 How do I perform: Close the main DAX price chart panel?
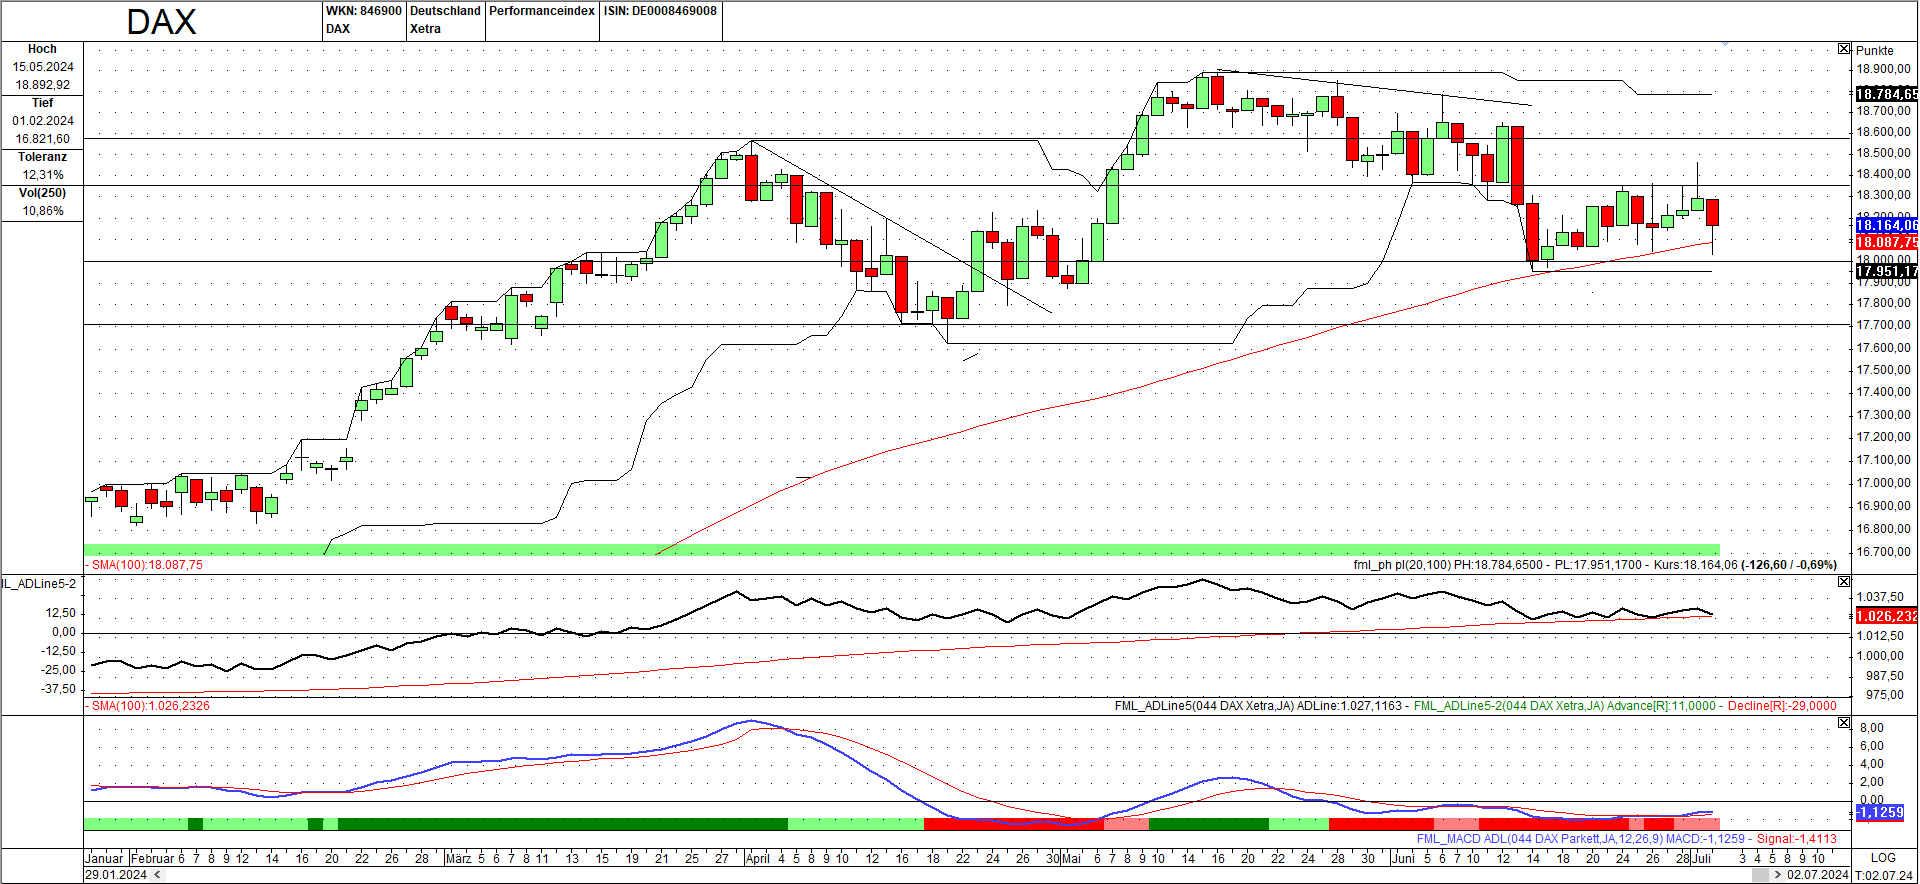point(1844,49)
